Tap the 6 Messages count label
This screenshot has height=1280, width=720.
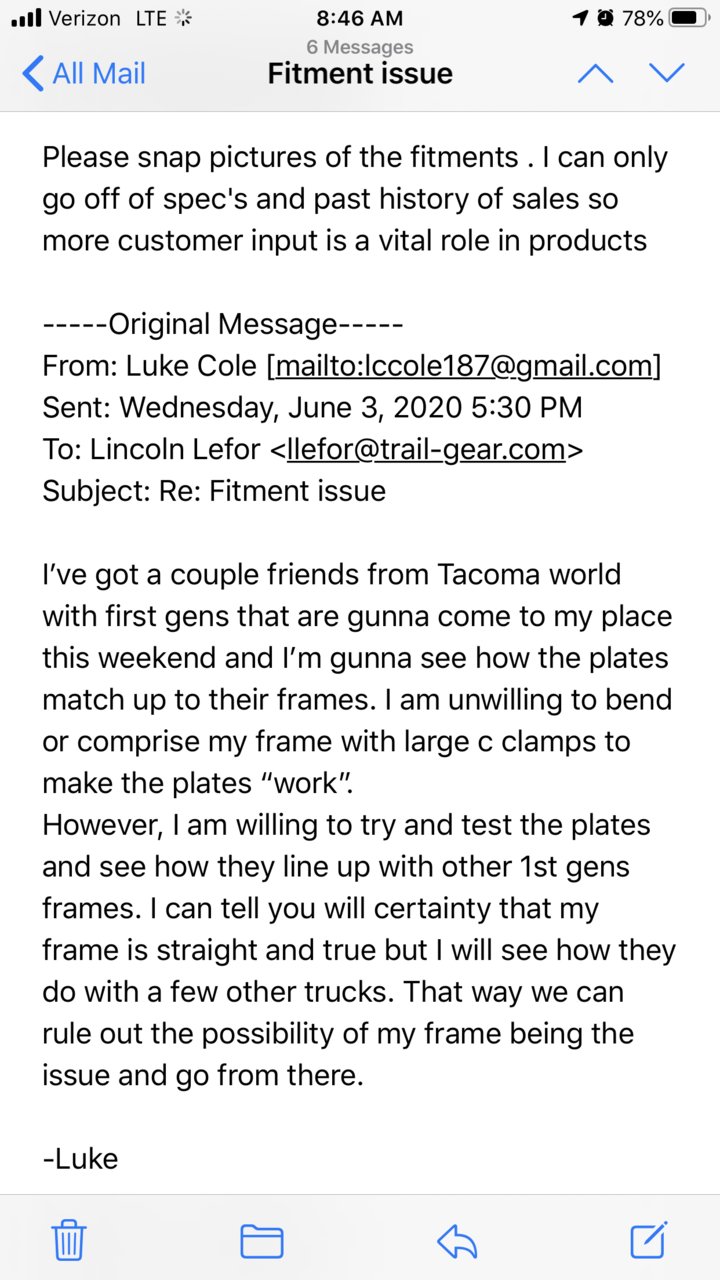click(360, 47)
